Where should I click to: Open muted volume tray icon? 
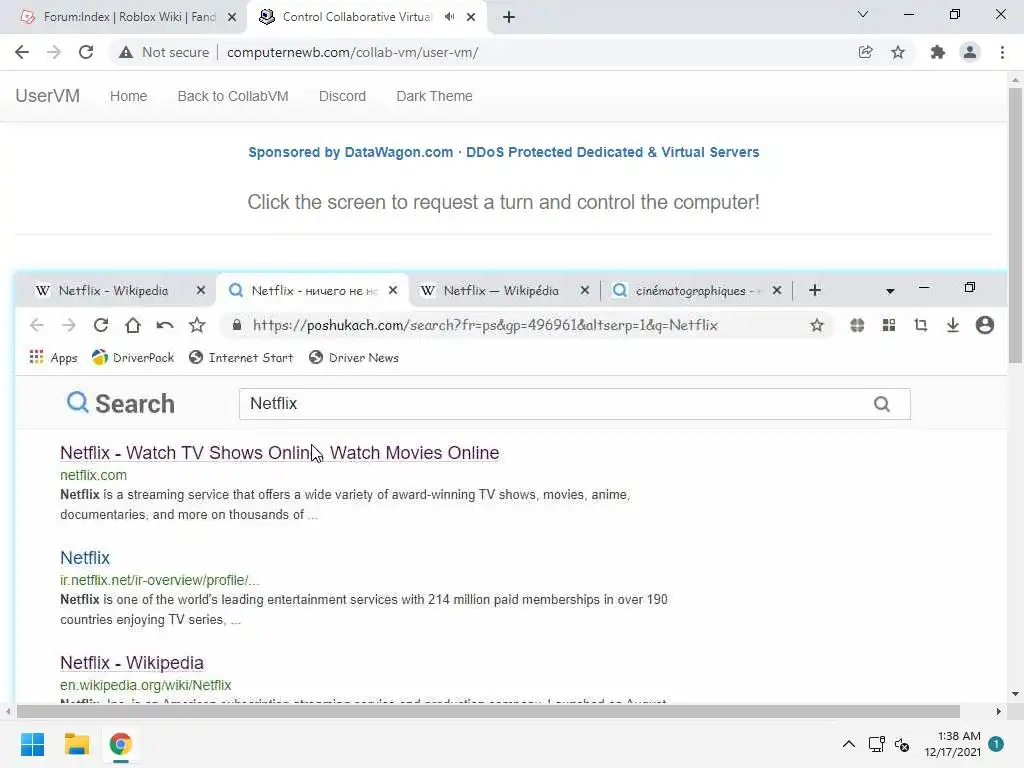point(902,744)
